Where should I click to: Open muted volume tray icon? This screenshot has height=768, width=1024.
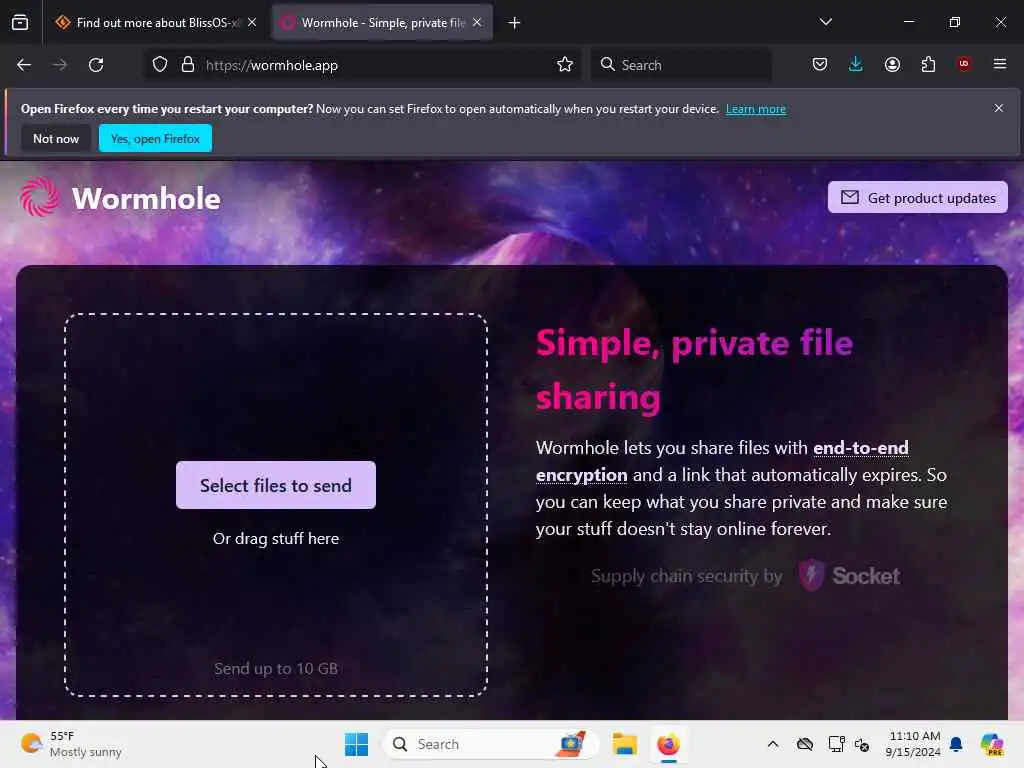coord(862,744)
